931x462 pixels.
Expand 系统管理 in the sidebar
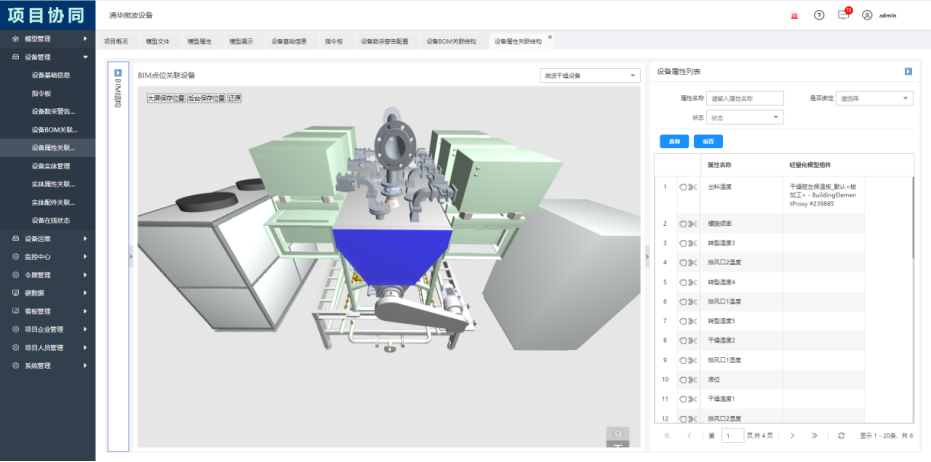click(x=48, y=366)
